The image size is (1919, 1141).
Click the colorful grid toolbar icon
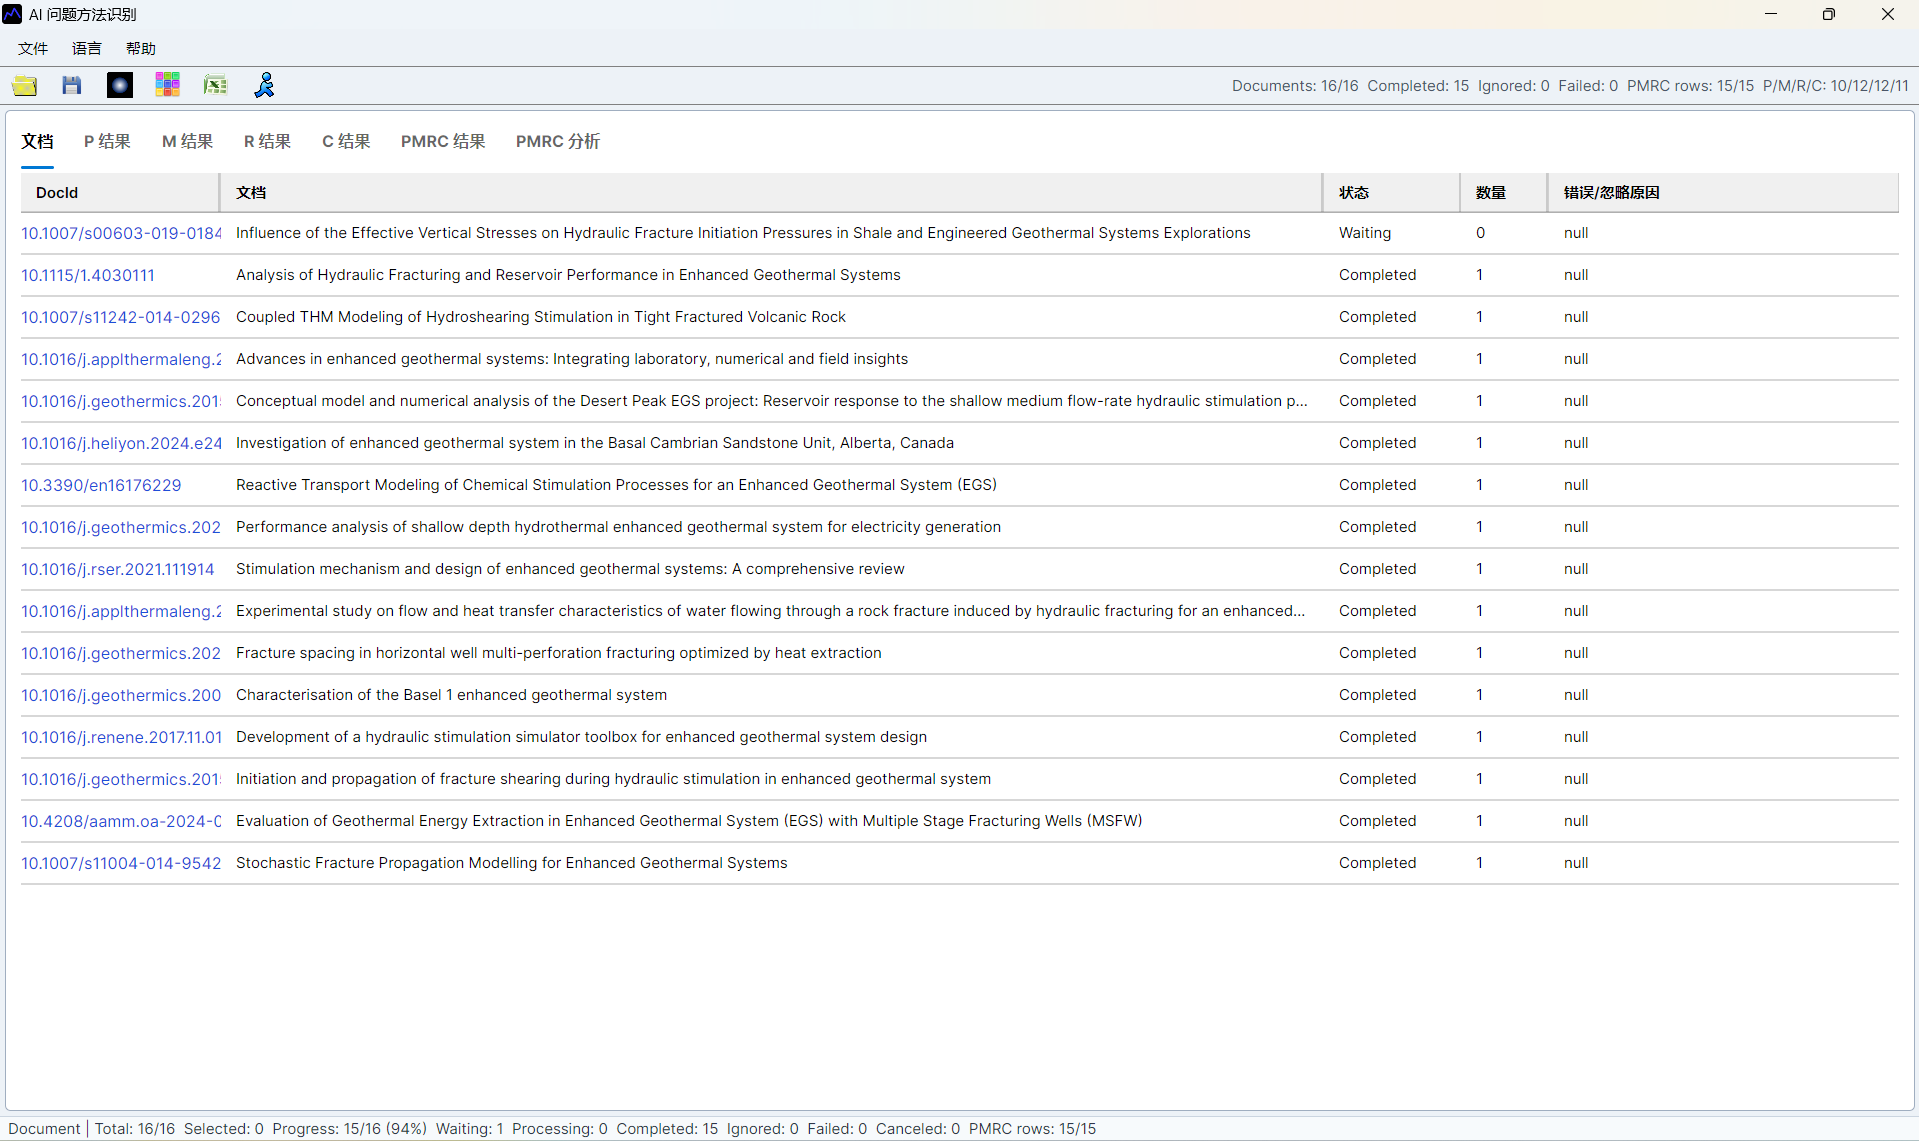[x=167, y=85]
